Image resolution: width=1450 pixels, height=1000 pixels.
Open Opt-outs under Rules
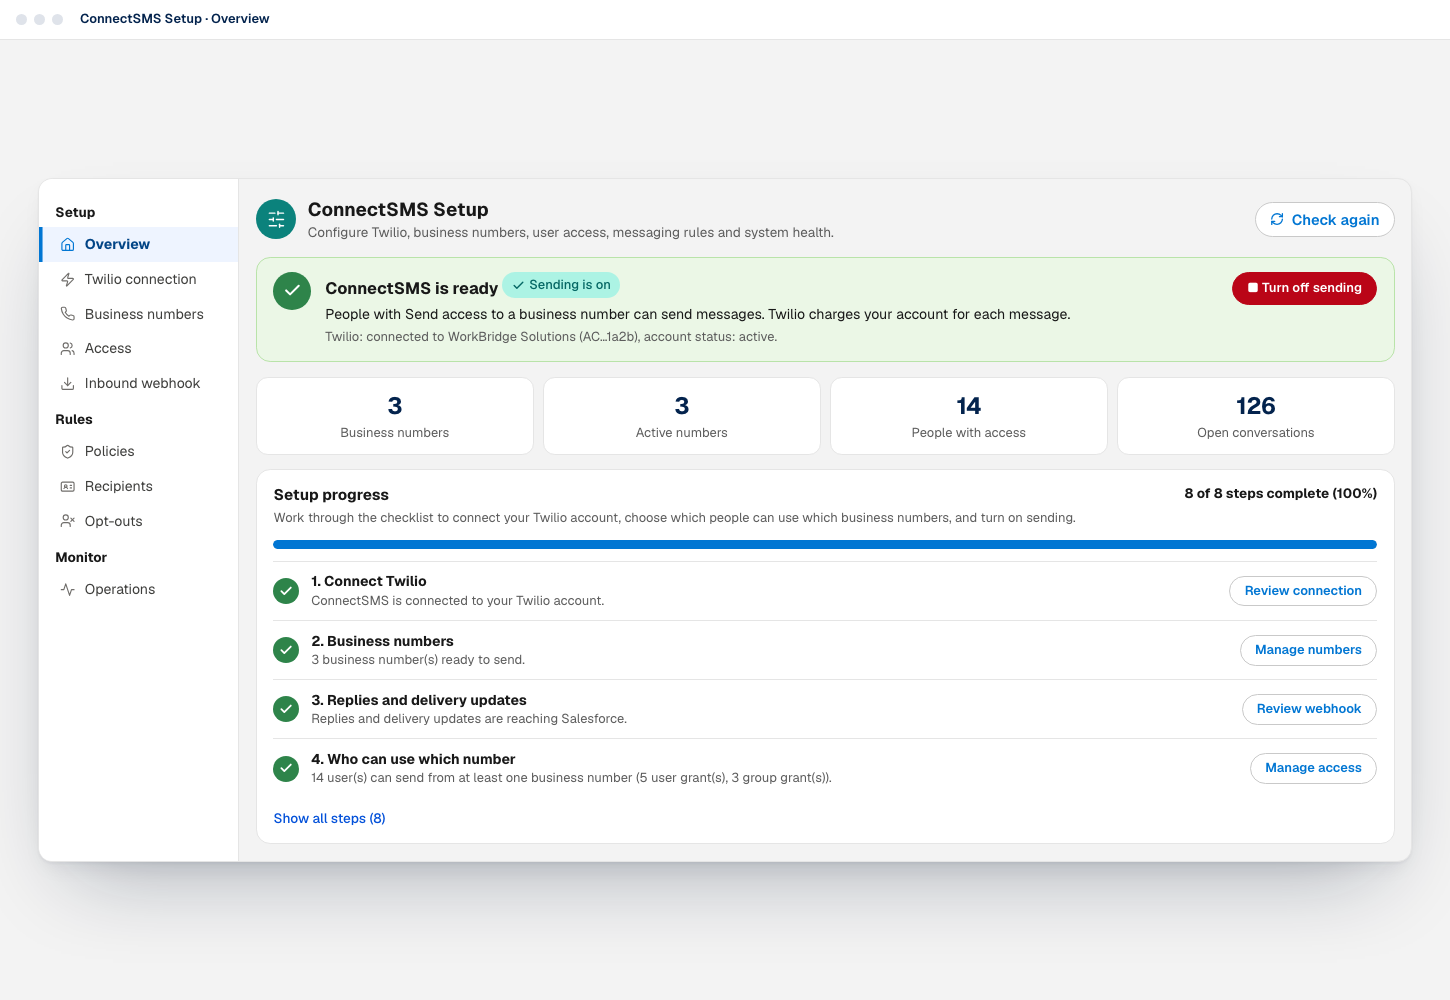click(139, 521)
